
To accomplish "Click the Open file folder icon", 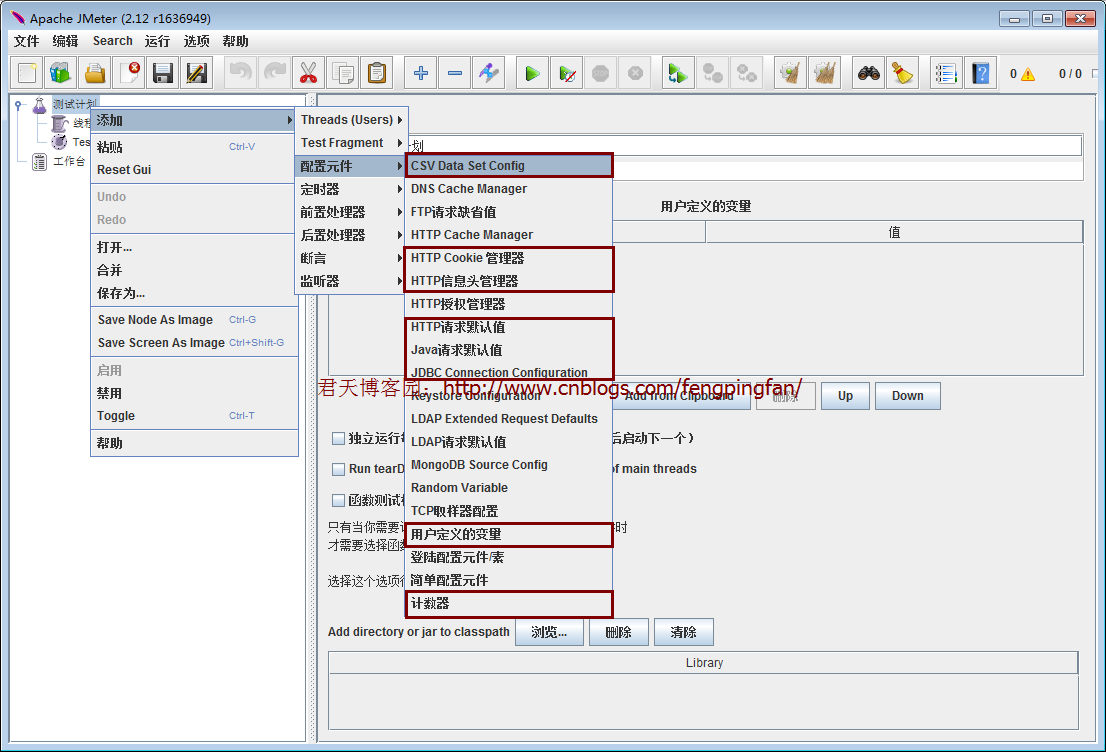I will tap(95, 73).
